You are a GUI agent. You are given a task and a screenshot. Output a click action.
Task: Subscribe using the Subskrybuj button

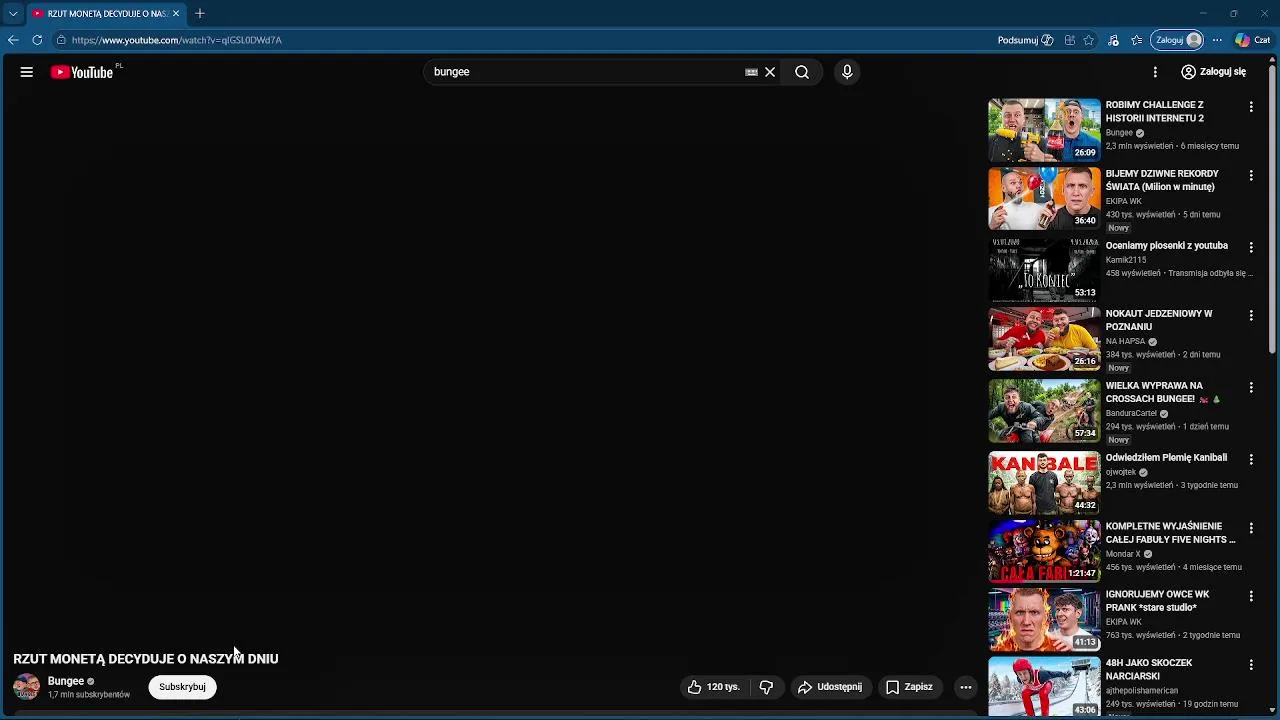(x=182, y=687)
